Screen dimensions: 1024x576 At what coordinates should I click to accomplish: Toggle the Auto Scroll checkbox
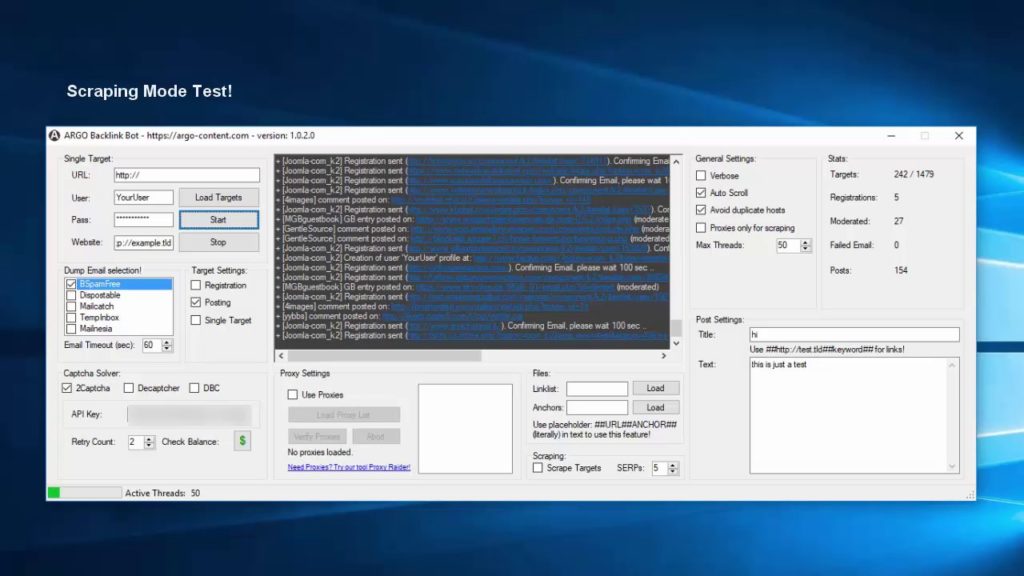[x=701, y=193]
